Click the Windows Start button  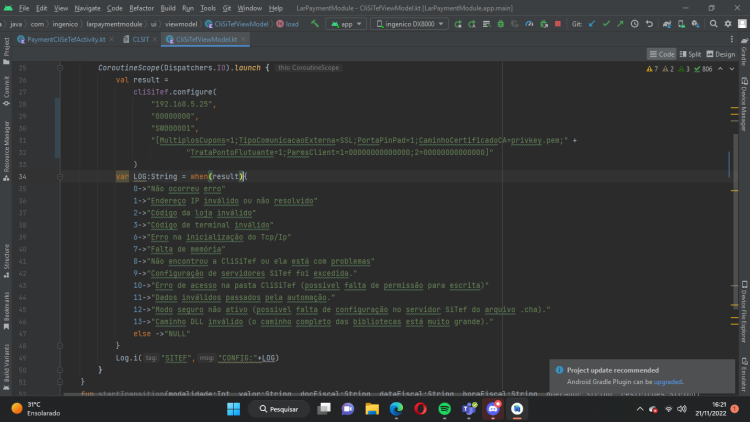point(233,409)
